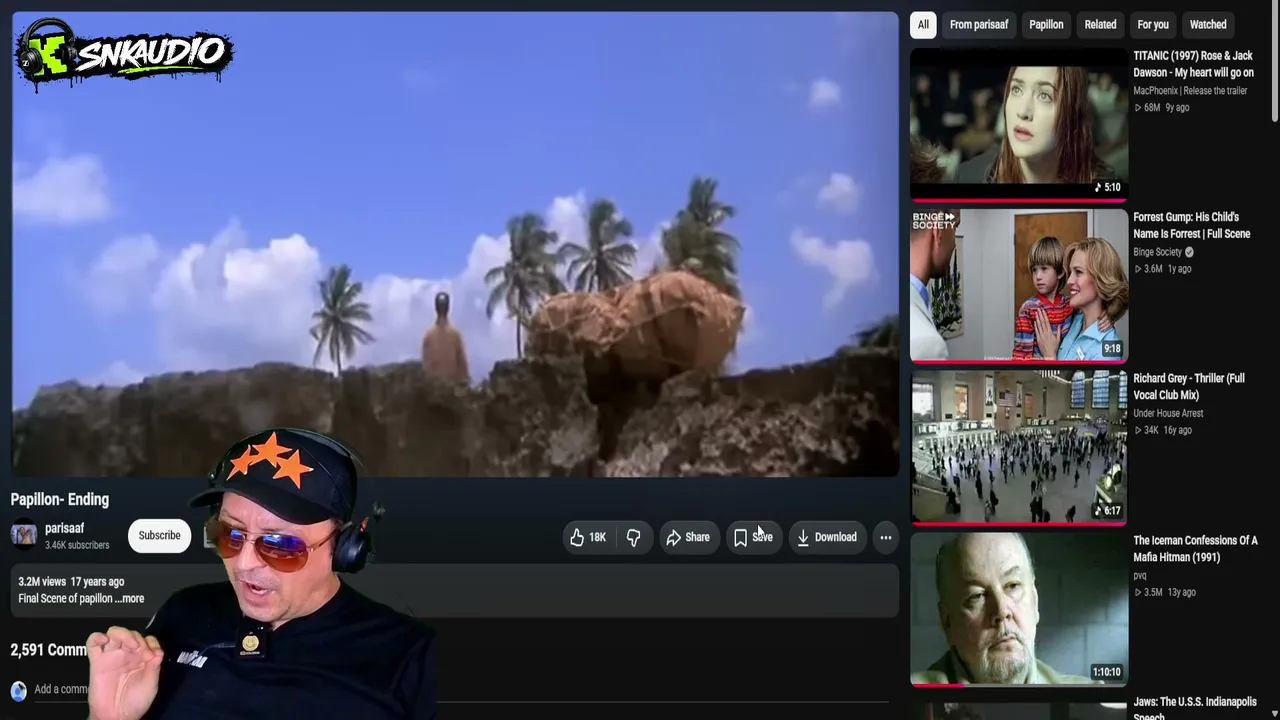
Task: Subscribe to the parisaaf channel
Action: point(159,536)
